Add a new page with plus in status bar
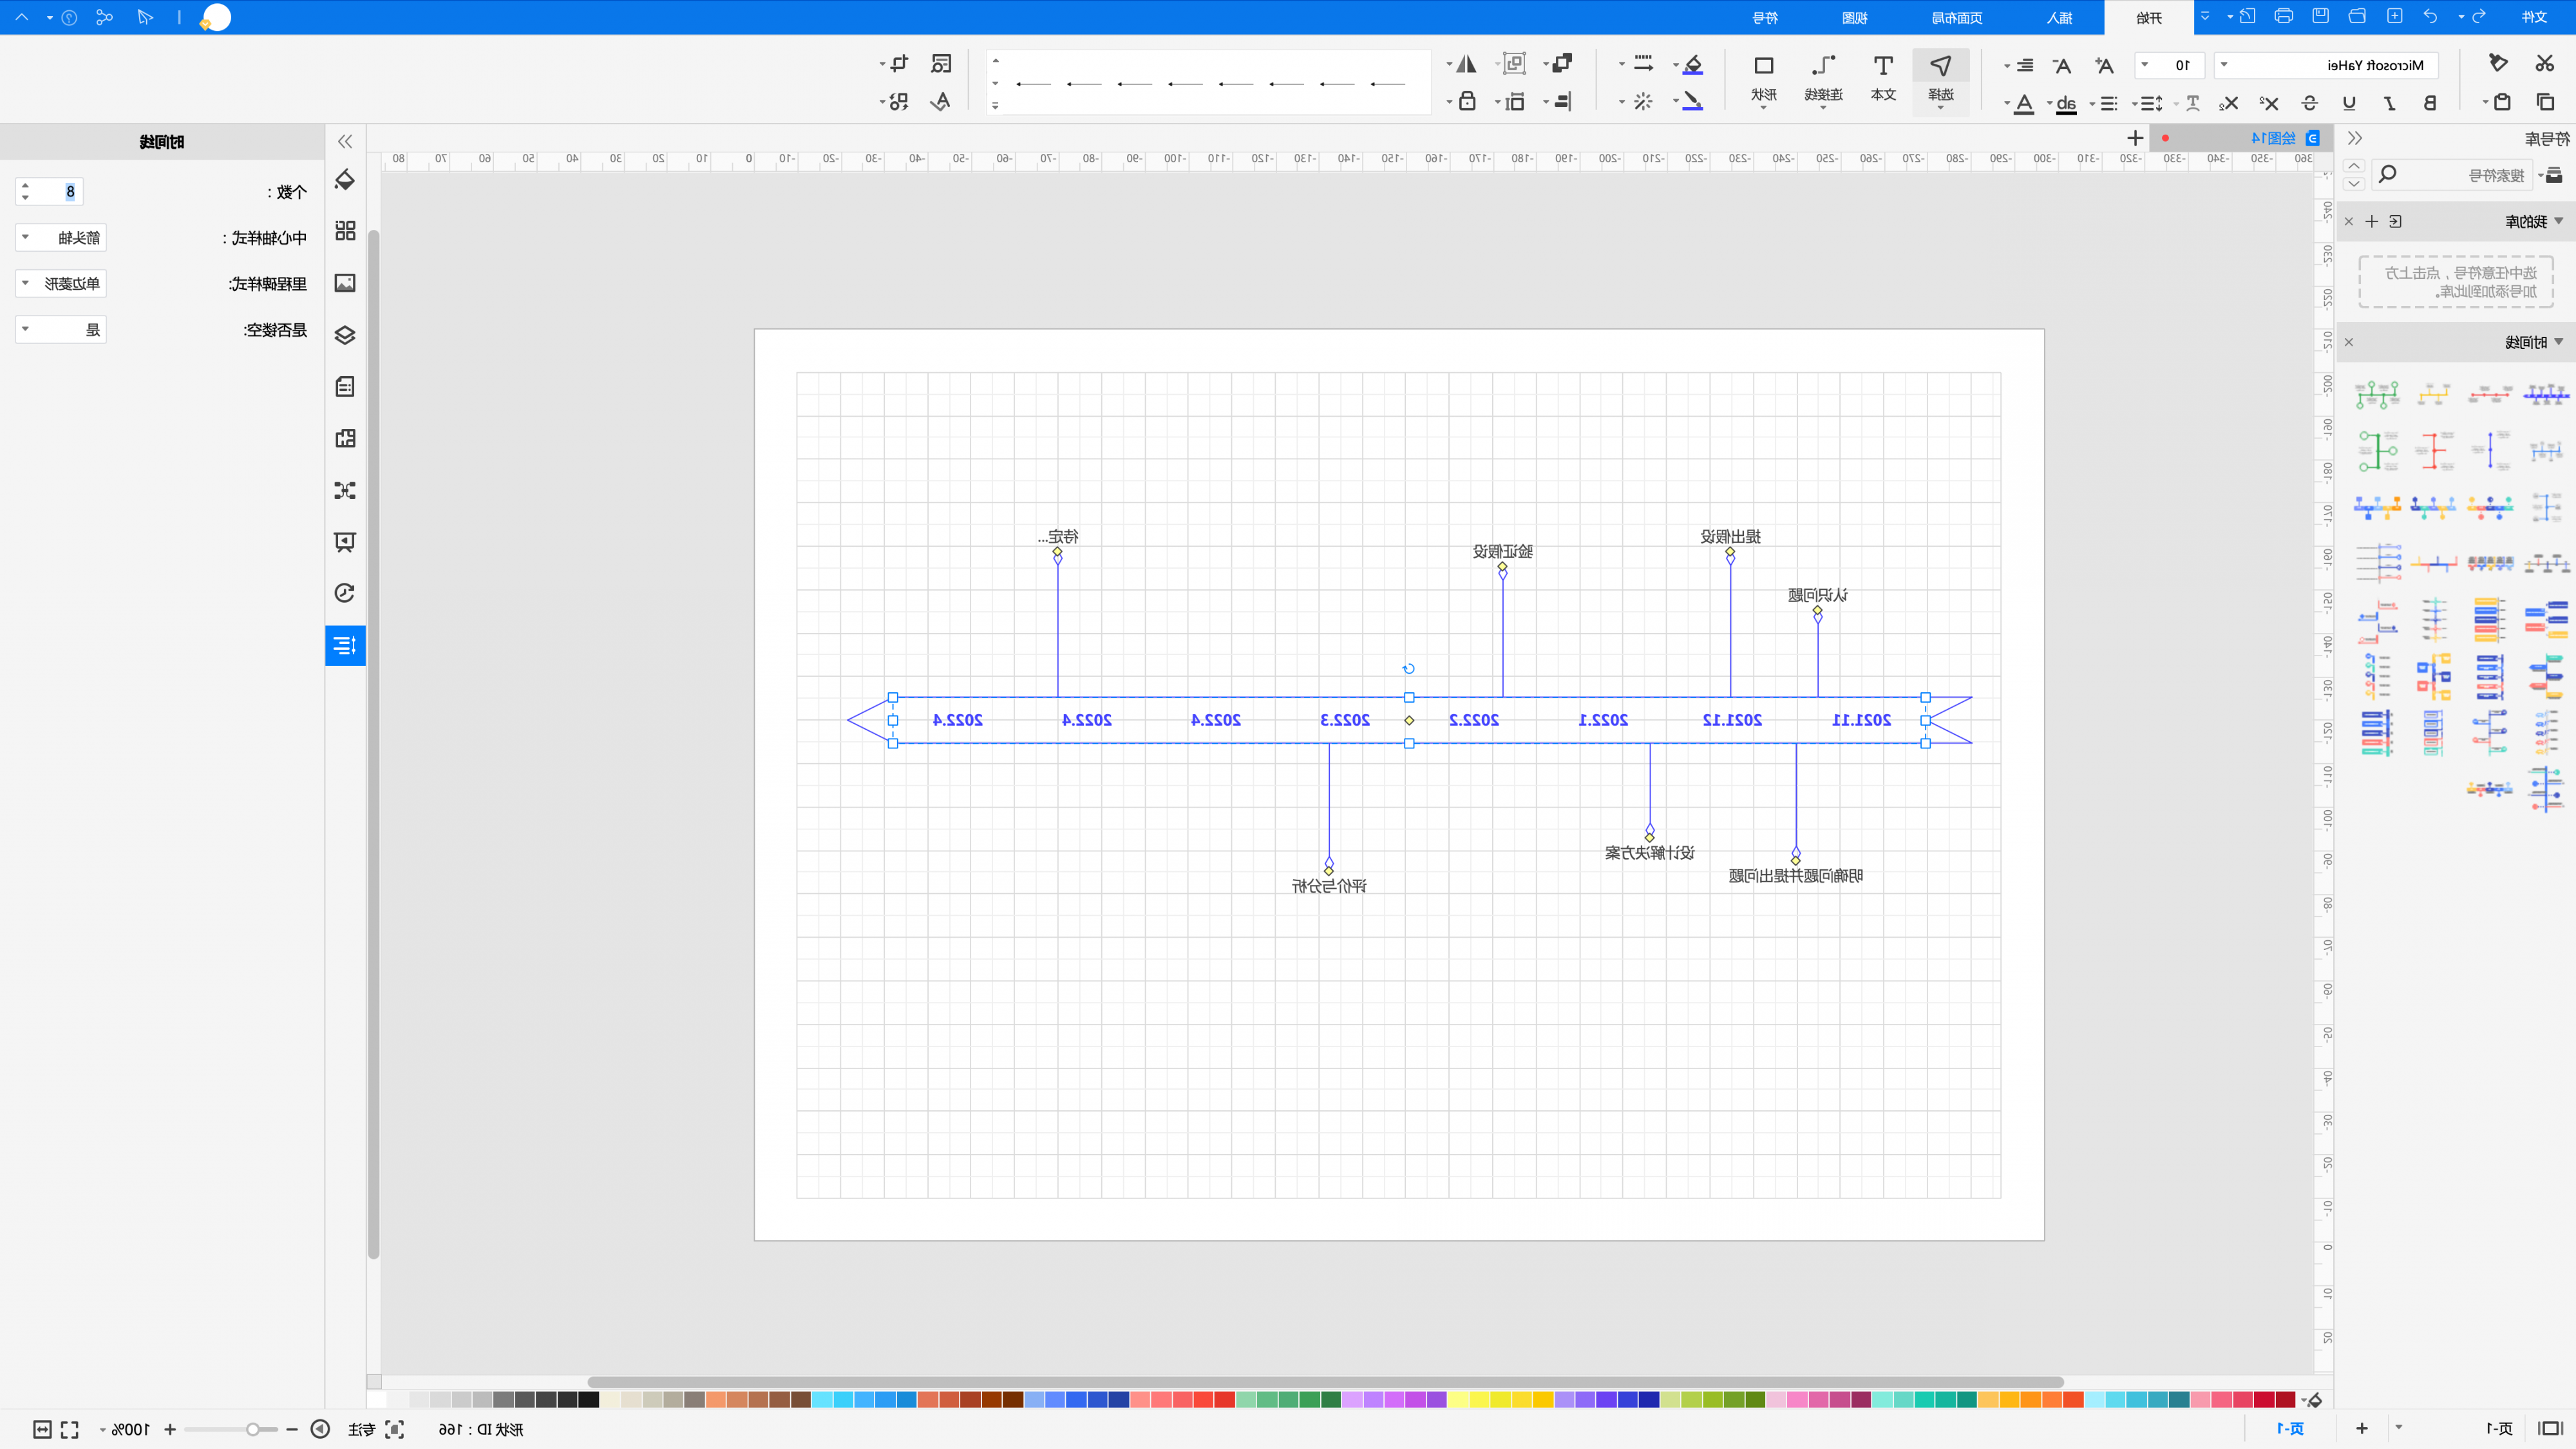Screen dimensions: 2576x1449 (2362, 1428)
